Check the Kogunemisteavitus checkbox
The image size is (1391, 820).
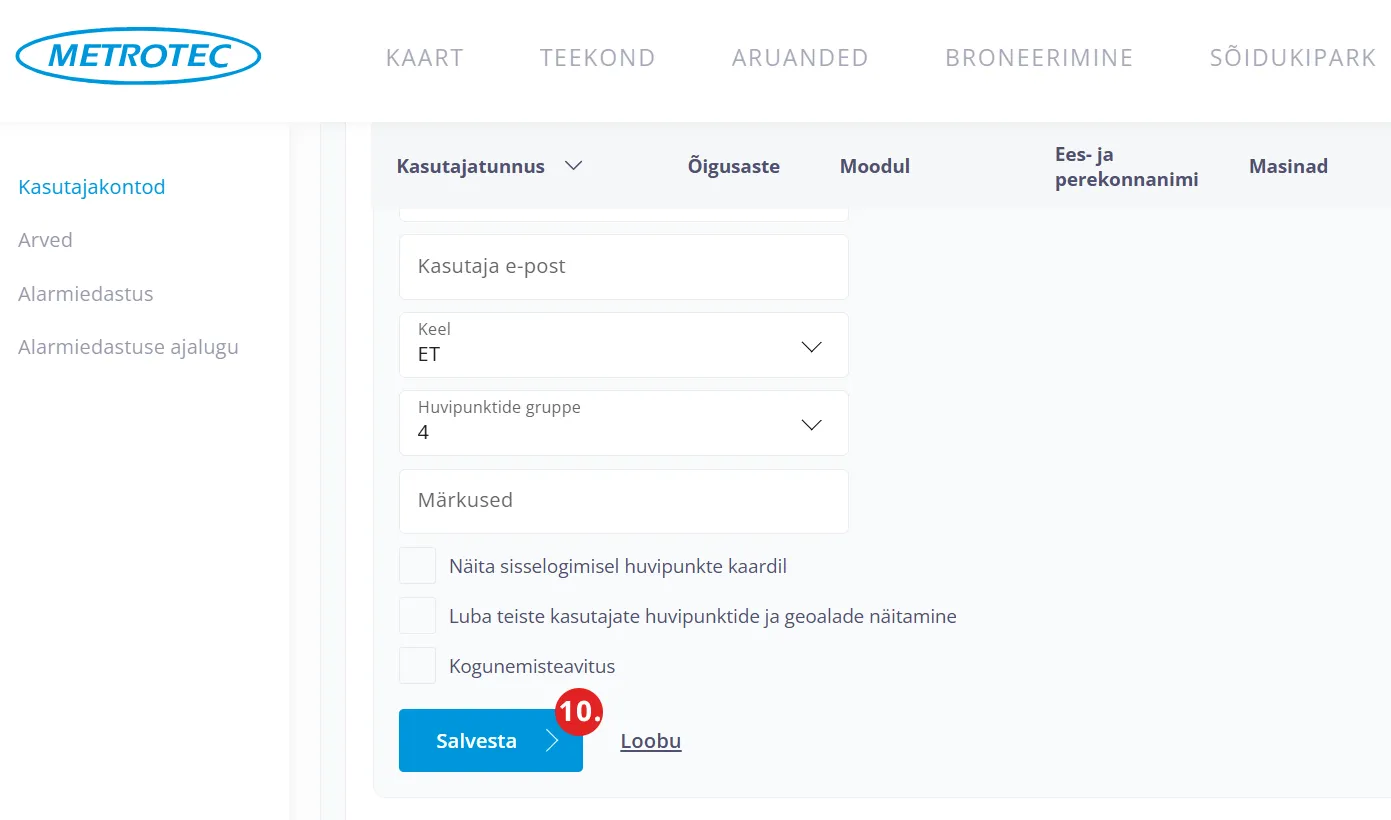(417, 666)
